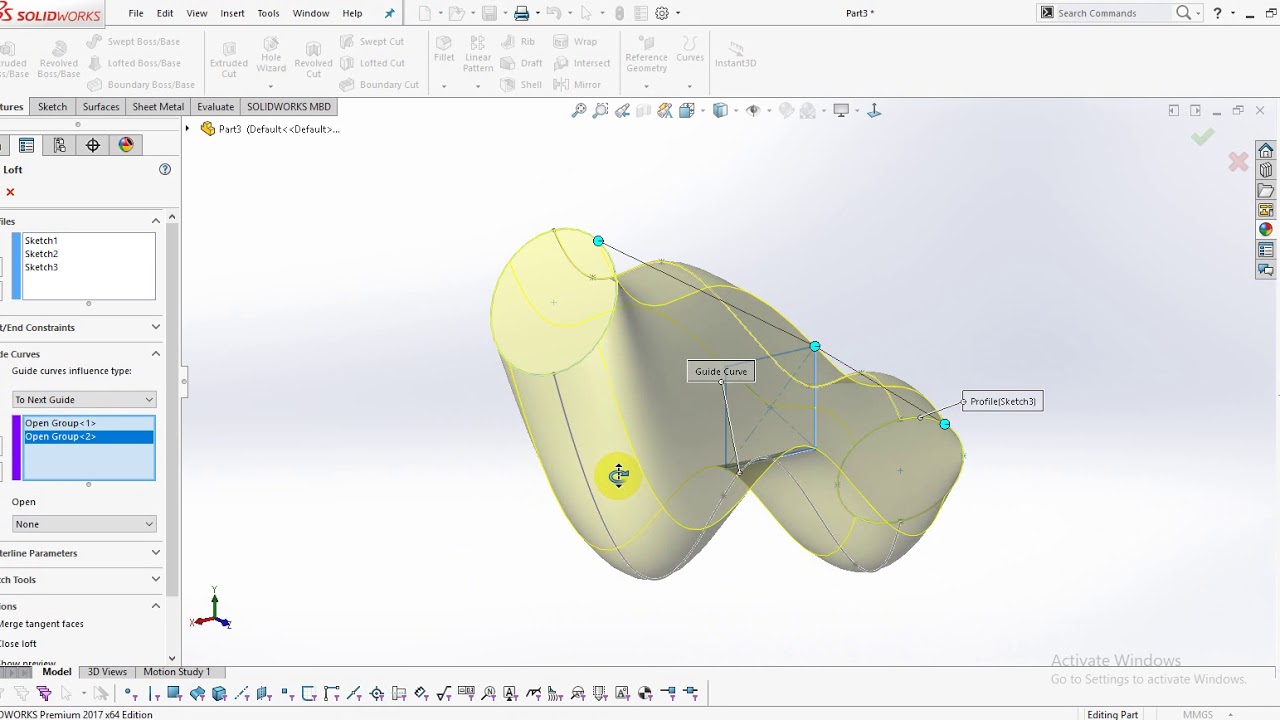Toggle the Filter Solid Bodies icon

click(x=219, y=693)
